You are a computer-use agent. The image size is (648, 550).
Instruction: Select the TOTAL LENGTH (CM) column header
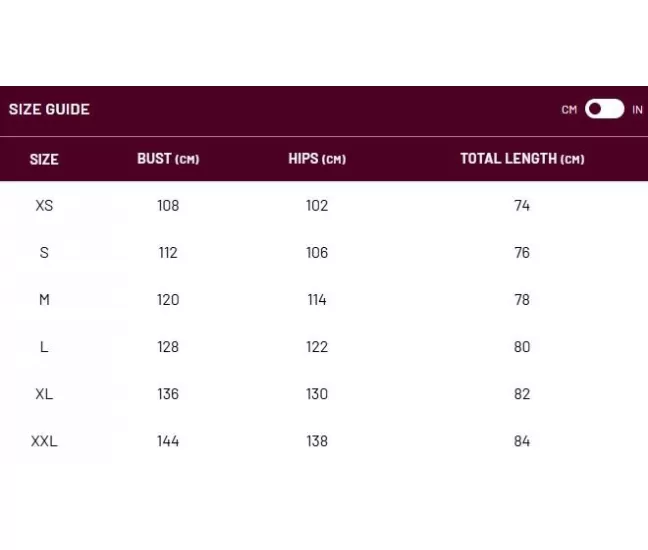522,159
